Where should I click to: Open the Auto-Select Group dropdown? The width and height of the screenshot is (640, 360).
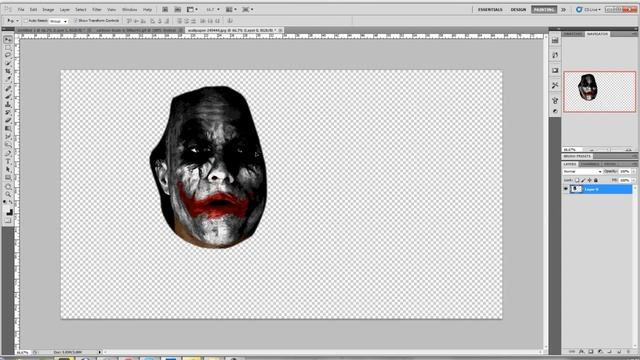tap(58, 21)
